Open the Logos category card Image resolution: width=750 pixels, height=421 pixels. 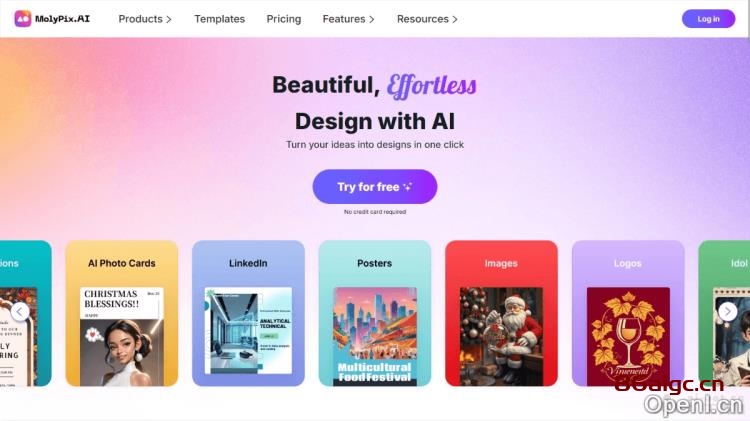point(628,313)
